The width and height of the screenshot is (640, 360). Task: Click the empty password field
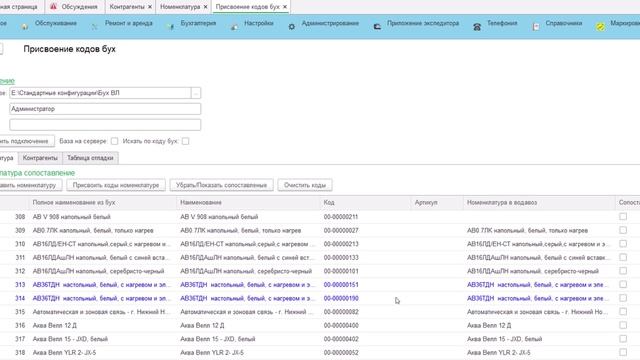[x=105, y=124]
